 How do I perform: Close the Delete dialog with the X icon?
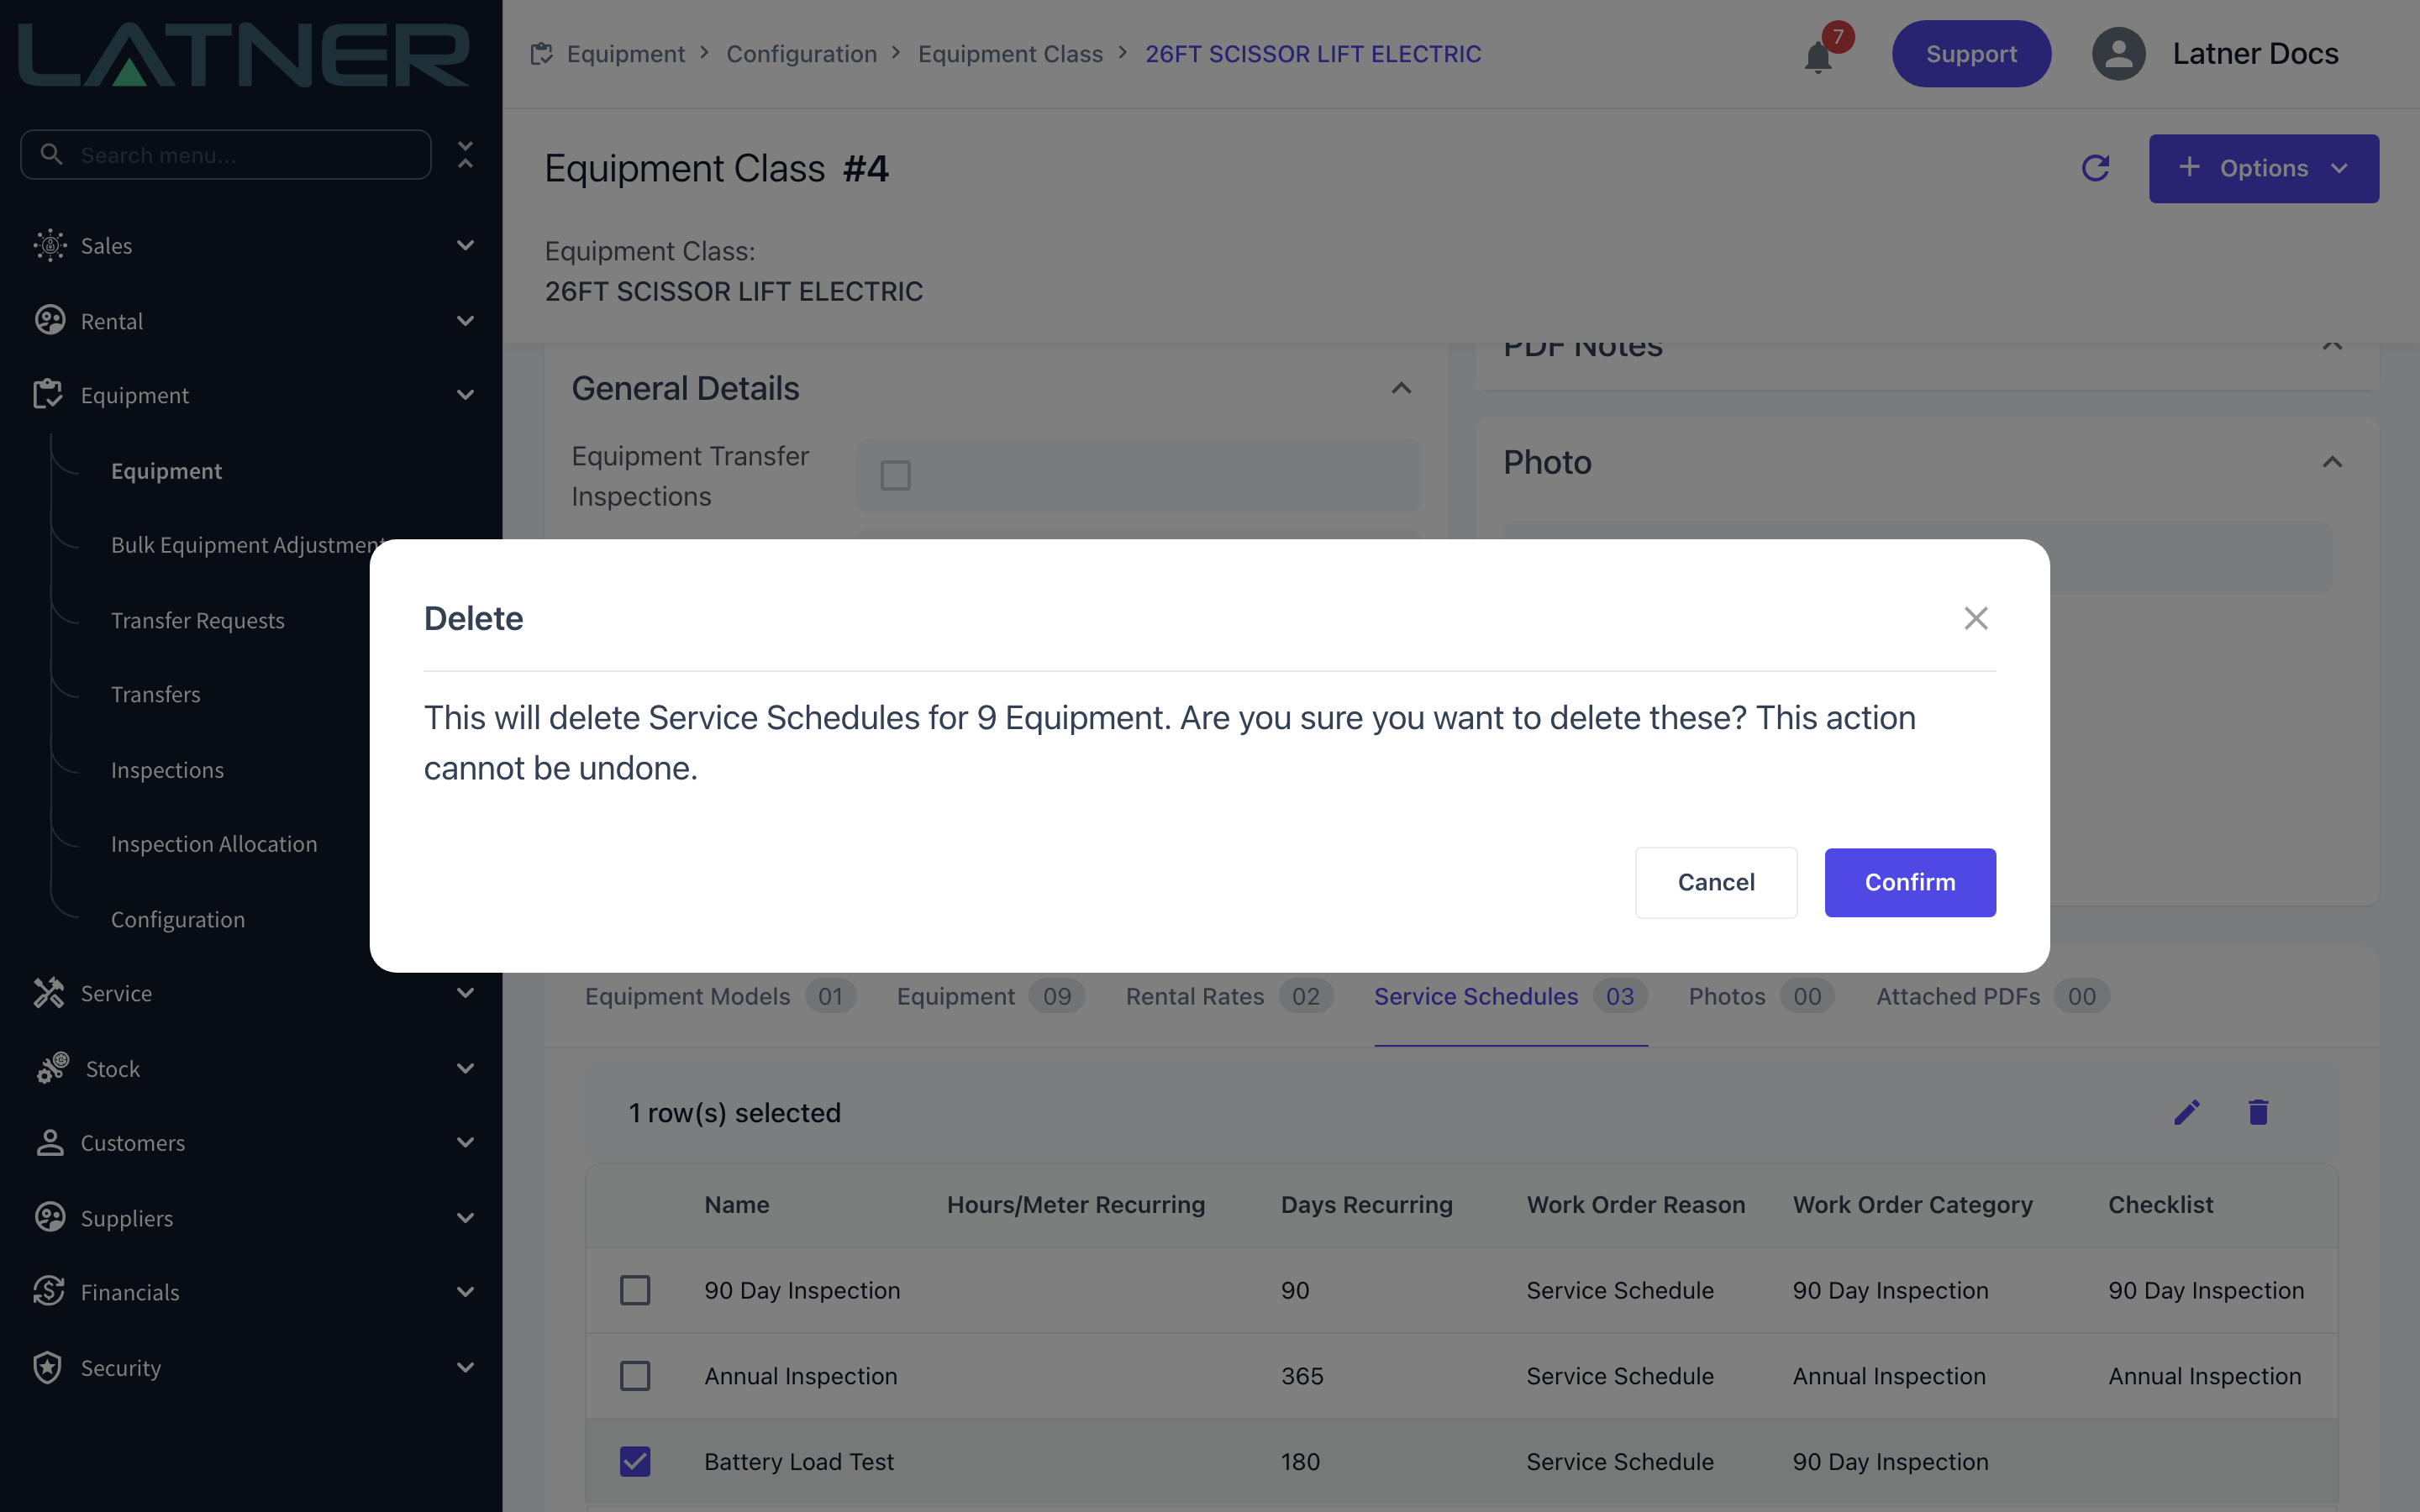pos(1975,618)
